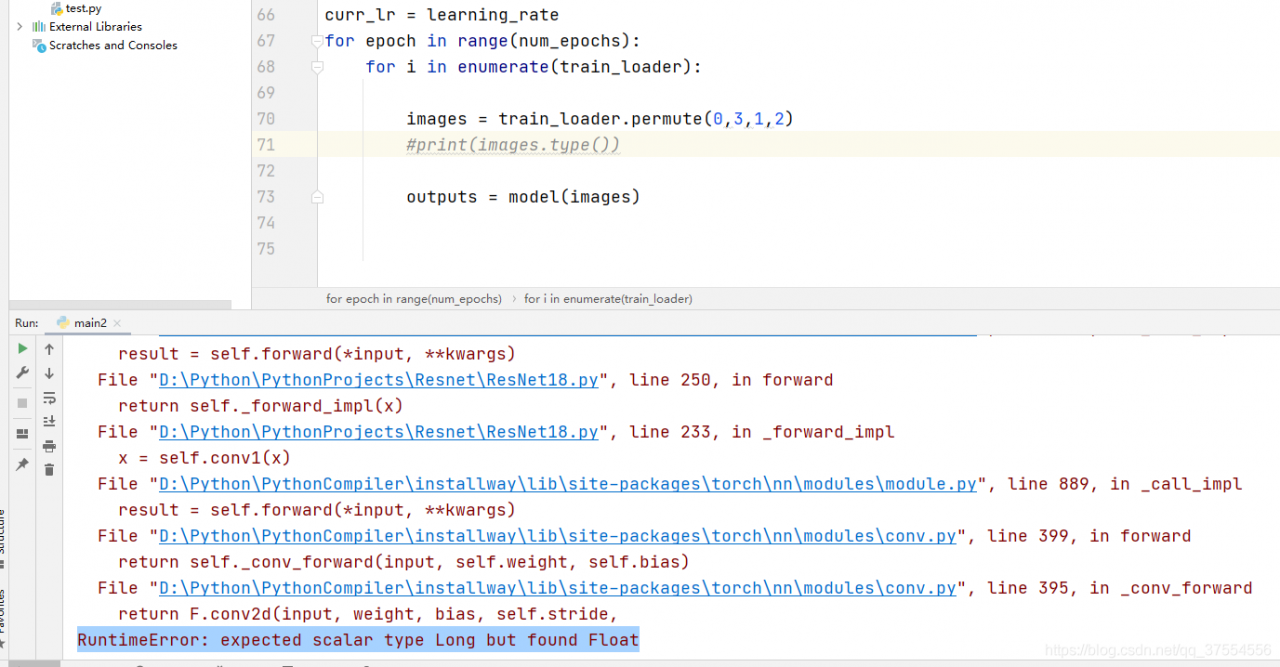Screen dimensions: 1280x667
Task: Clear console with the trash icon
Action: click(x=49, y=469)
